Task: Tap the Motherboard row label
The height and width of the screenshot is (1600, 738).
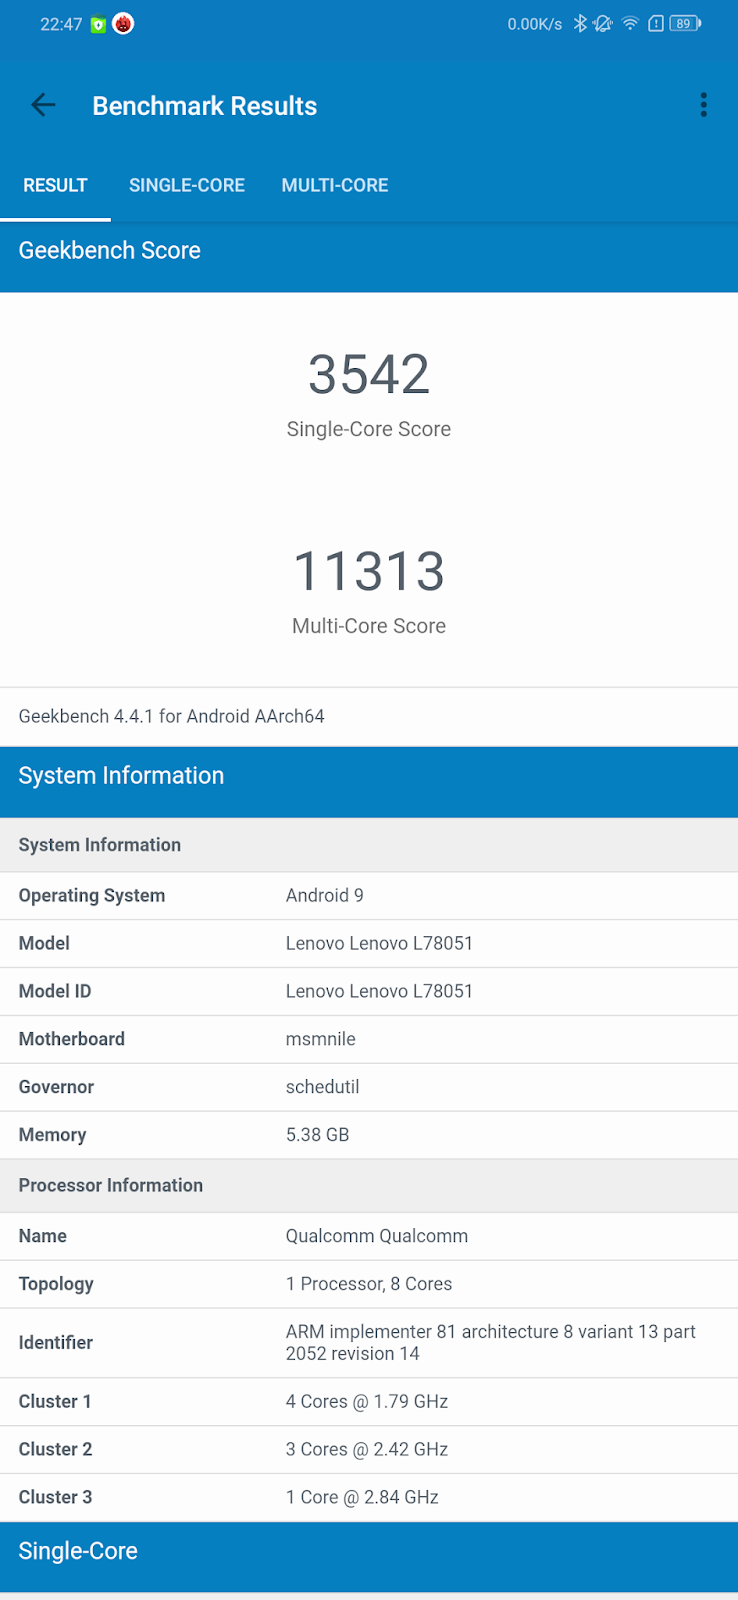Action: pyautogui.click(x=72, y=1039)
